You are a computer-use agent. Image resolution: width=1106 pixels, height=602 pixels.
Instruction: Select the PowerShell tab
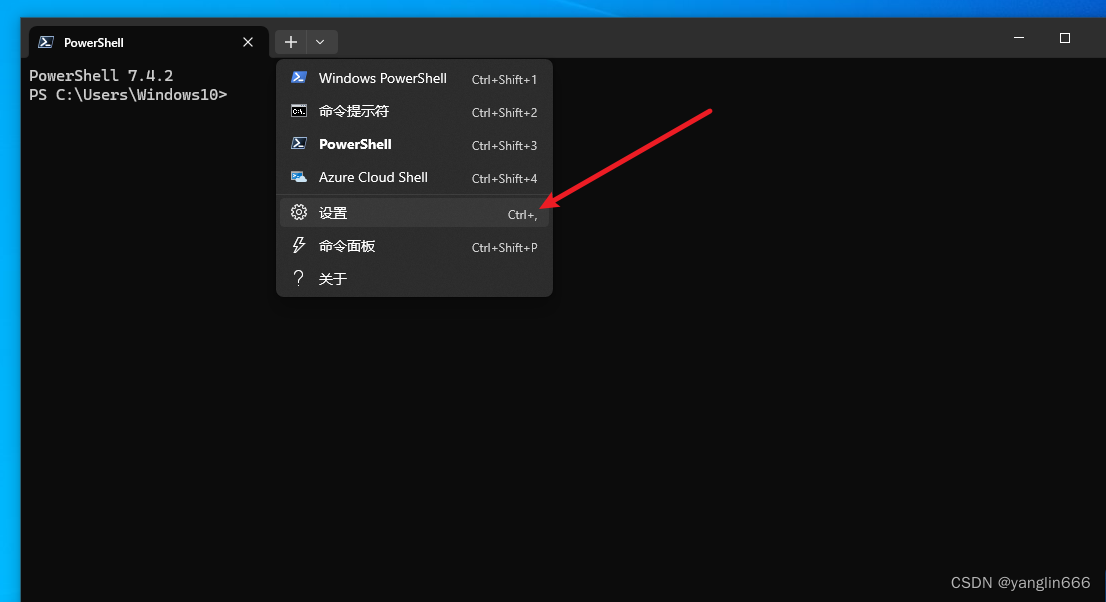149,42
